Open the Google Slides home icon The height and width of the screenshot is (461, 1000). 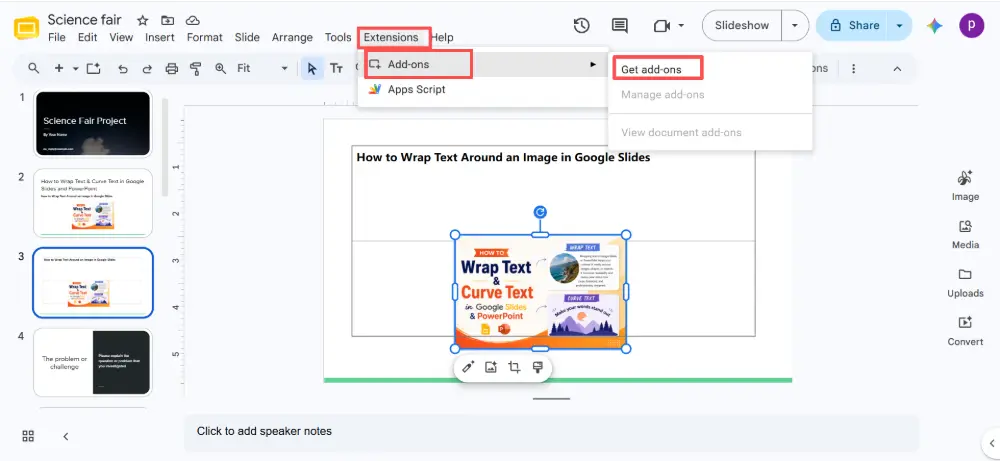tap(26, 29)
